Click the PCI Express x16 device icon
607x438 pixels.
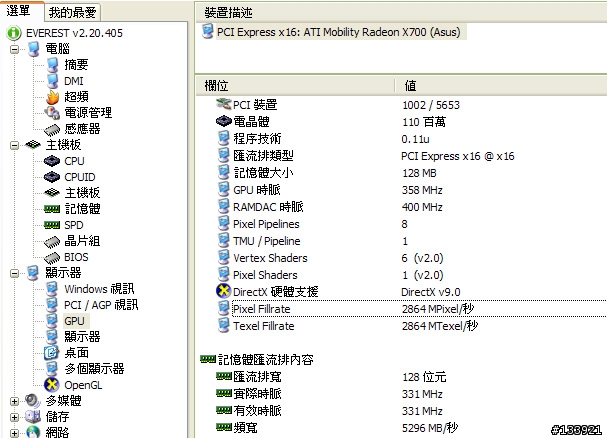coord(208,31)
